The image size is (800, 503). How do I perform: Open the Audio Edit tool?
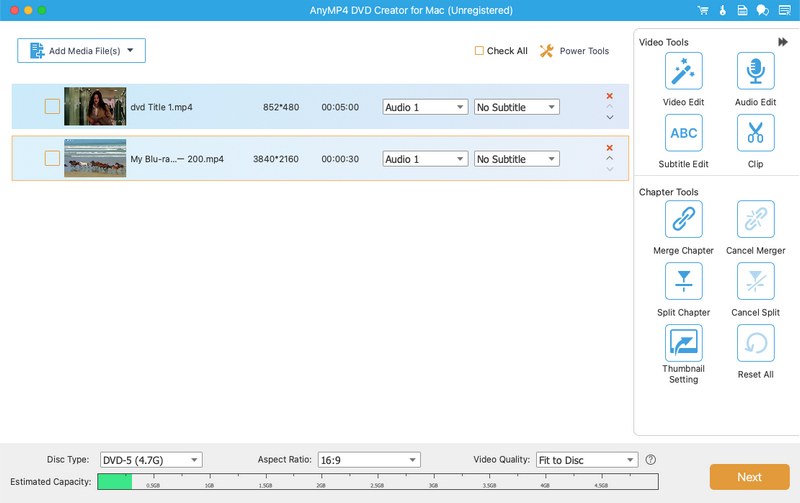coord(755,71)
